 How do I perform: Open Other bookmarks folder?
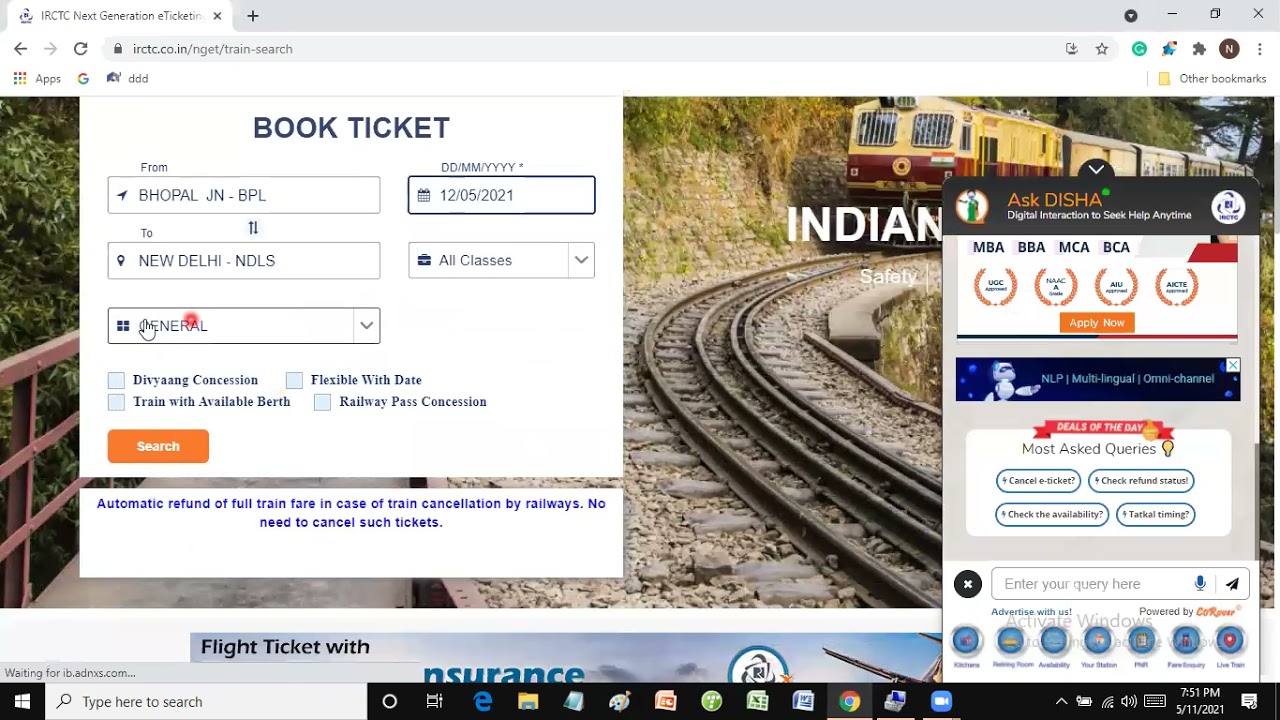pyautogui.click(x=1211, y=79)
